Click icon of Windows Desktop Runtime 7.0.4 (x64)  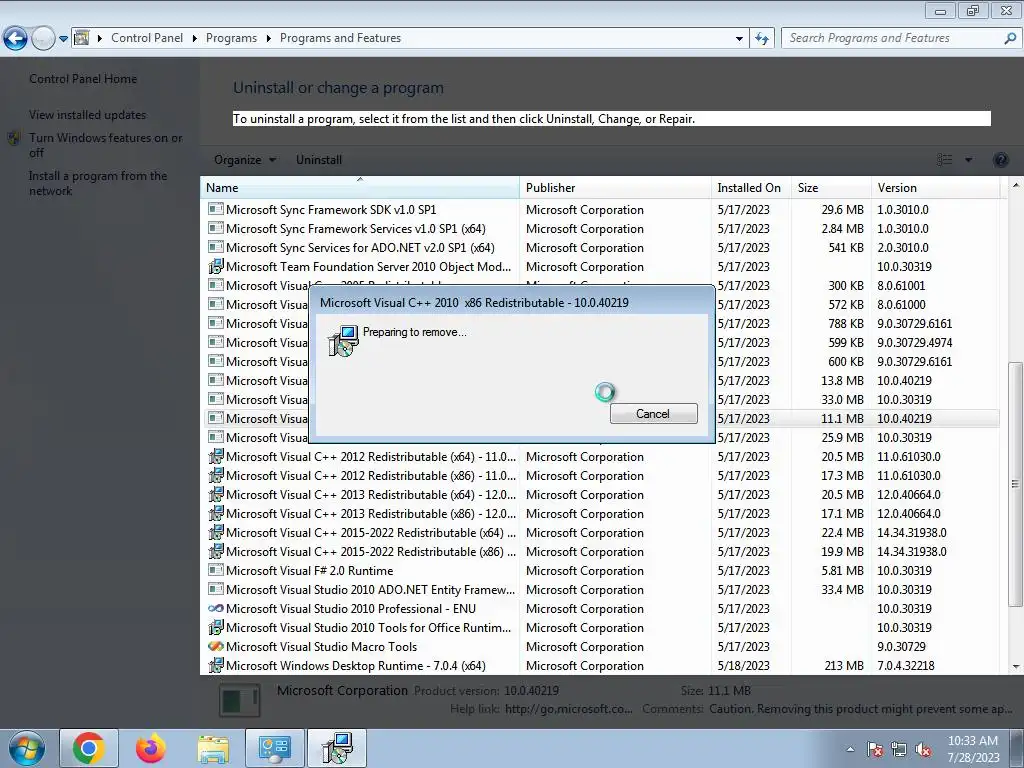pos(216,665)
